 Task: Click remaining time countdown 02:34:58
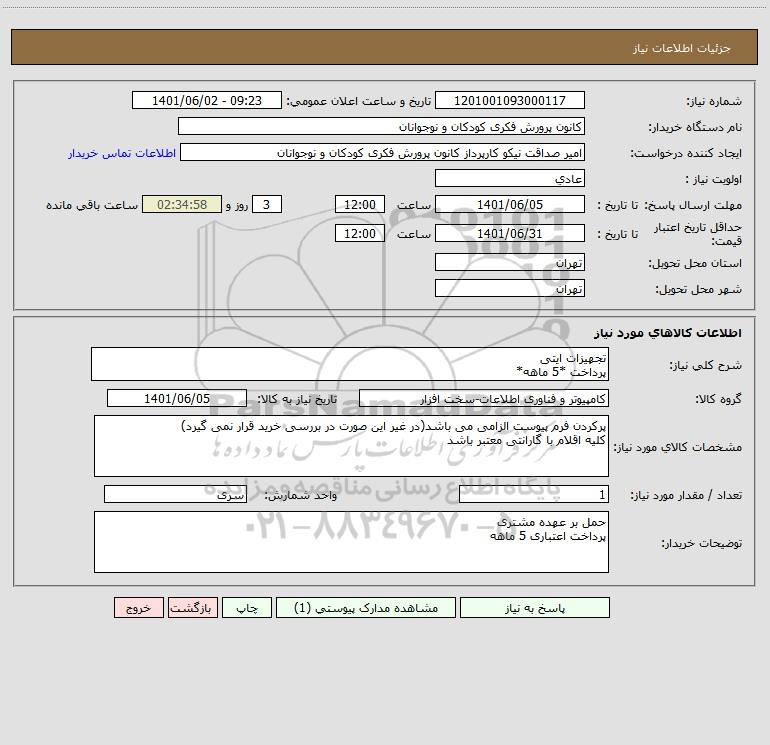click(182, 204)
